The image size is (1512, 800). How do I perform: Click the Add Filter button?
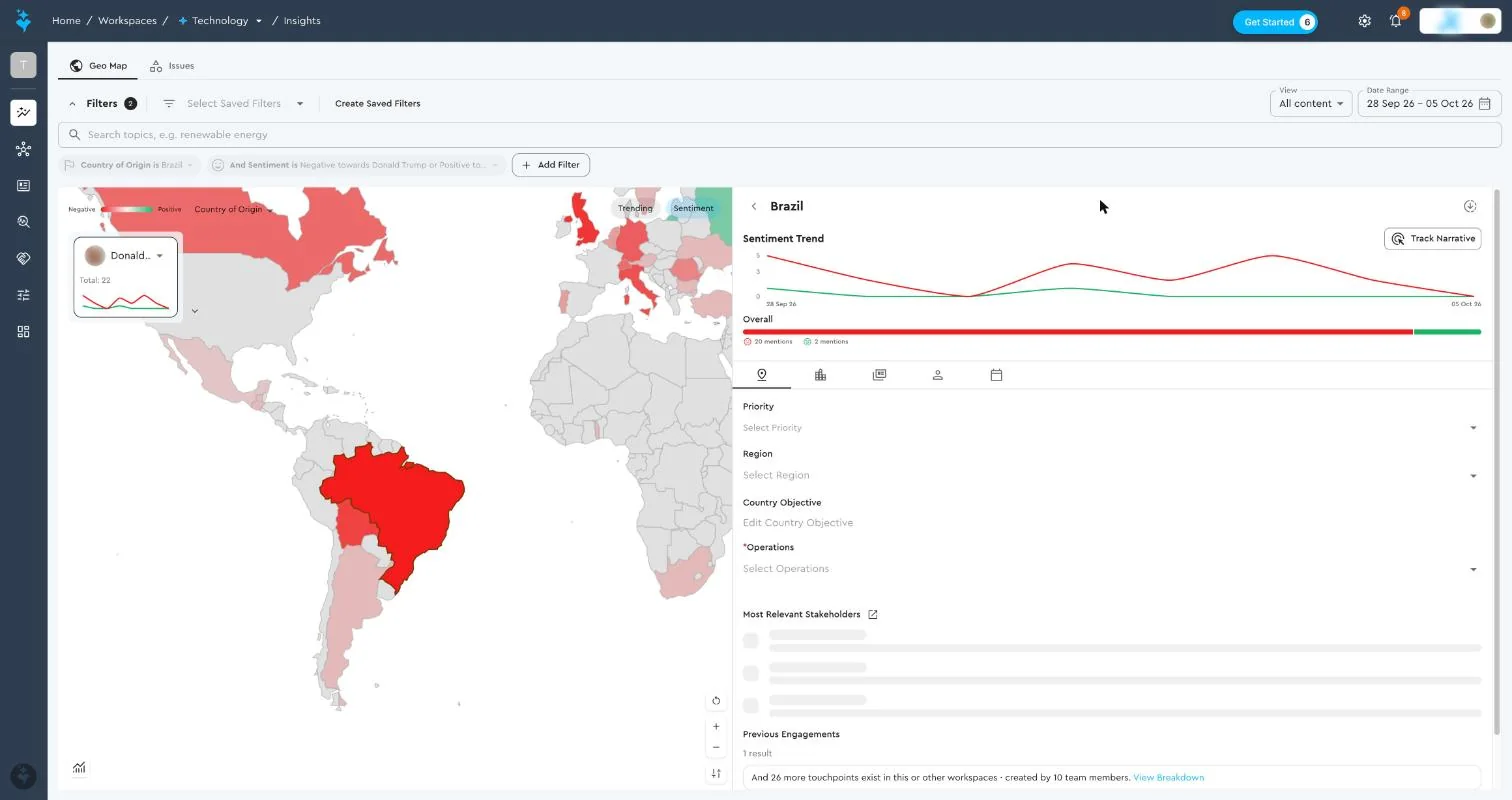[x=551, y=165]
